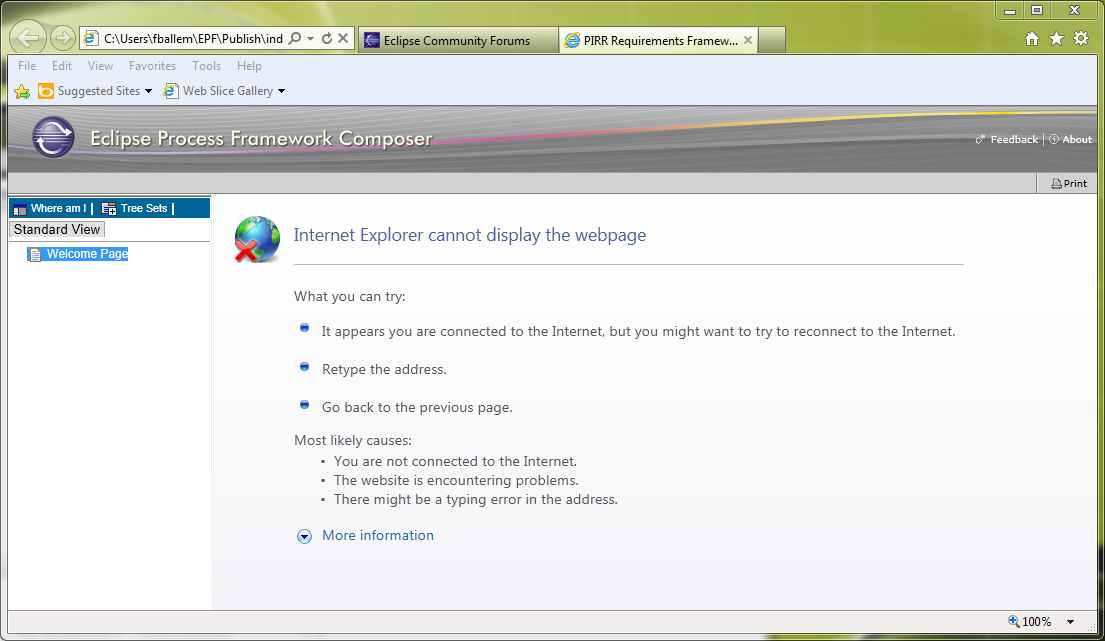This screenshot has width=1105, height=641.
Task: Open the Favorites menu
Action: (152, 66)
